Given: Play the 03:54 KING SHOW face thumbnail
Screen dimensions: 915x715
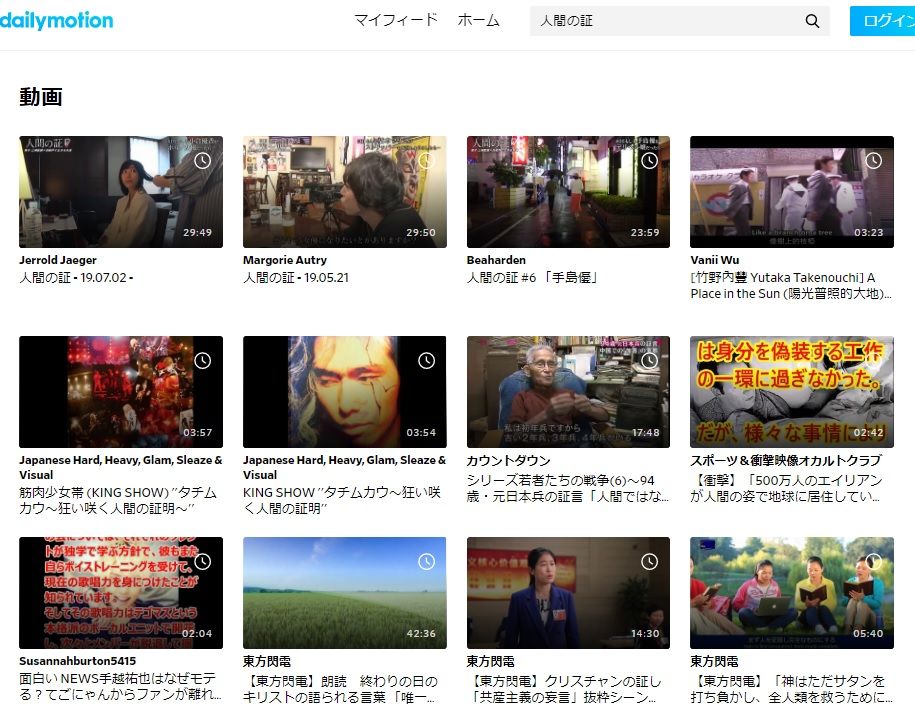Looking at the screenshot, I should click(344, 391).
